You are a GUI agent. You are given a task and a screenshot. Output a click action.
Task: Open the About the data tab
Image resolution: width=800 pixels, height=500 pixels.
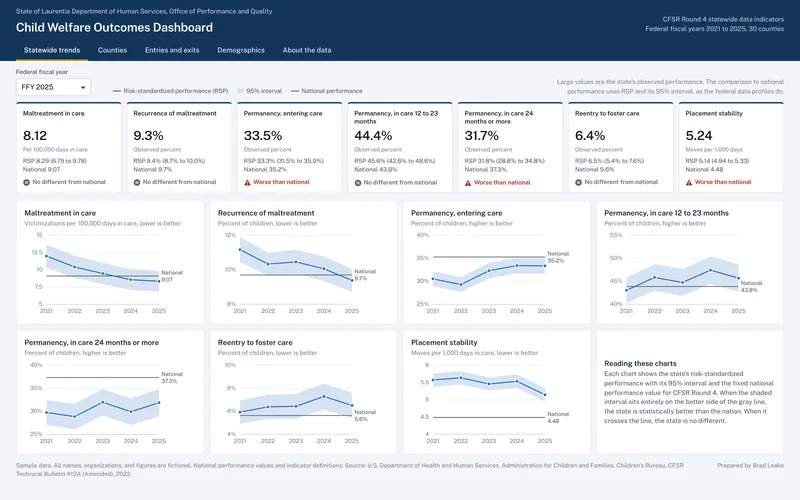click(307, 50)
